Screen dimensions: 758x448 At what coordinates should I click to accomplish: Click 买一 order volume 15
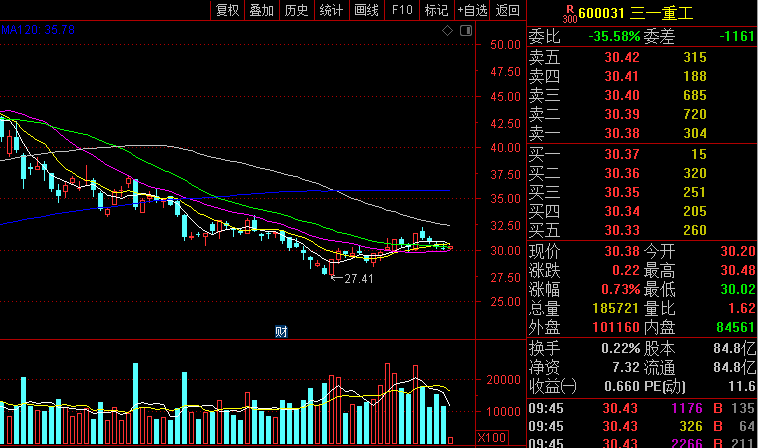tap(699, 154)
